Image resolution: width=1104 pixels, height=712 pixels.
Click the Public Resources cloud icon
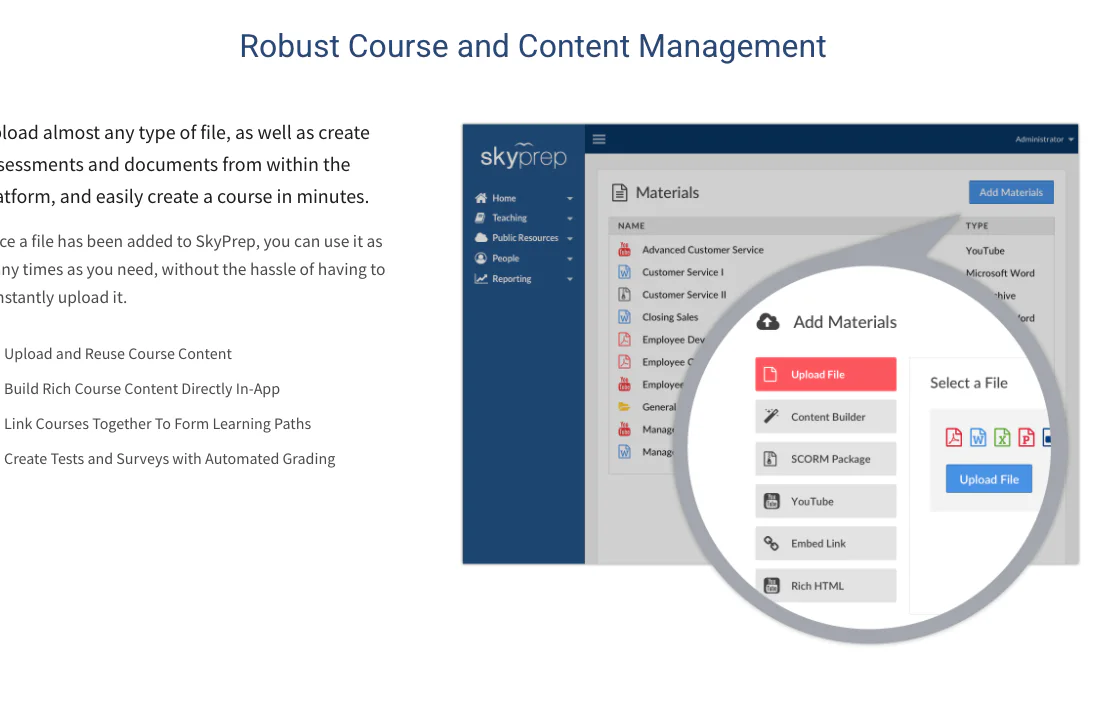coord(481,237)
